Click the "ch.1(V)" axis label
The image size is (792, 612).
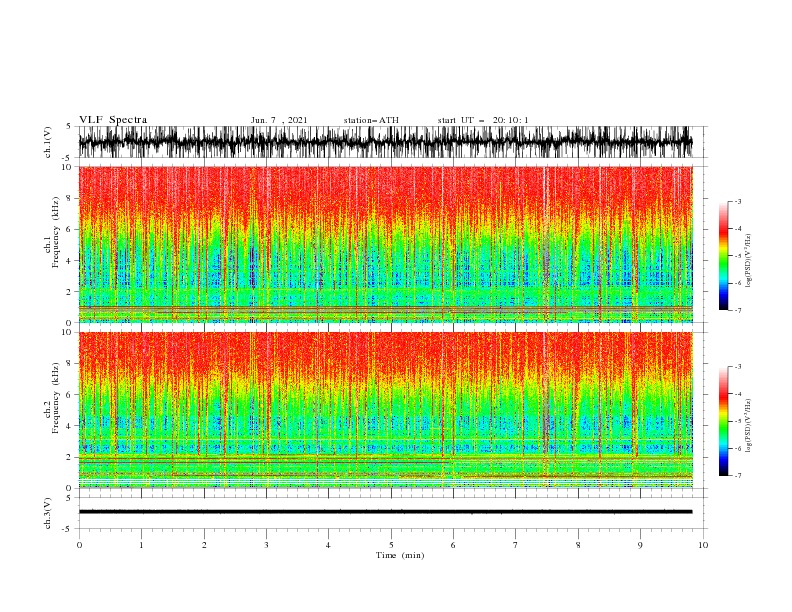(x=48, y=142)
